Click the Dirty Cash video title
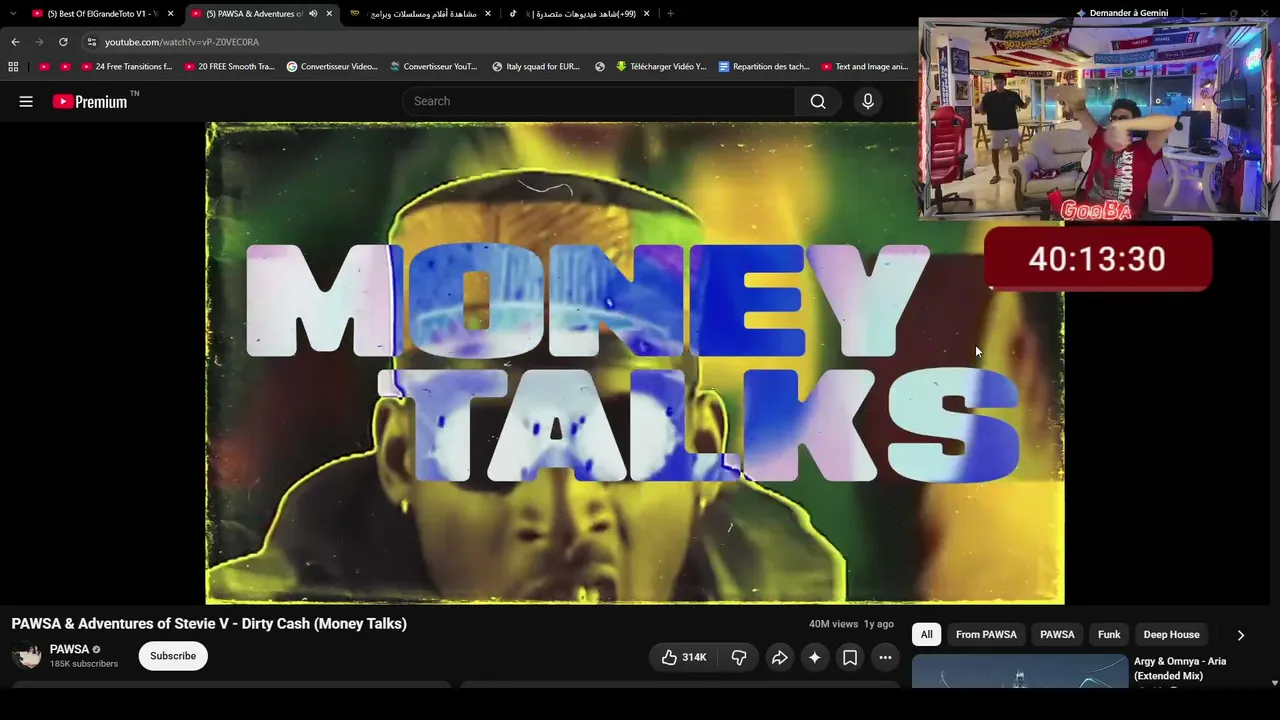1280x720 pixels. coord(209,624)
